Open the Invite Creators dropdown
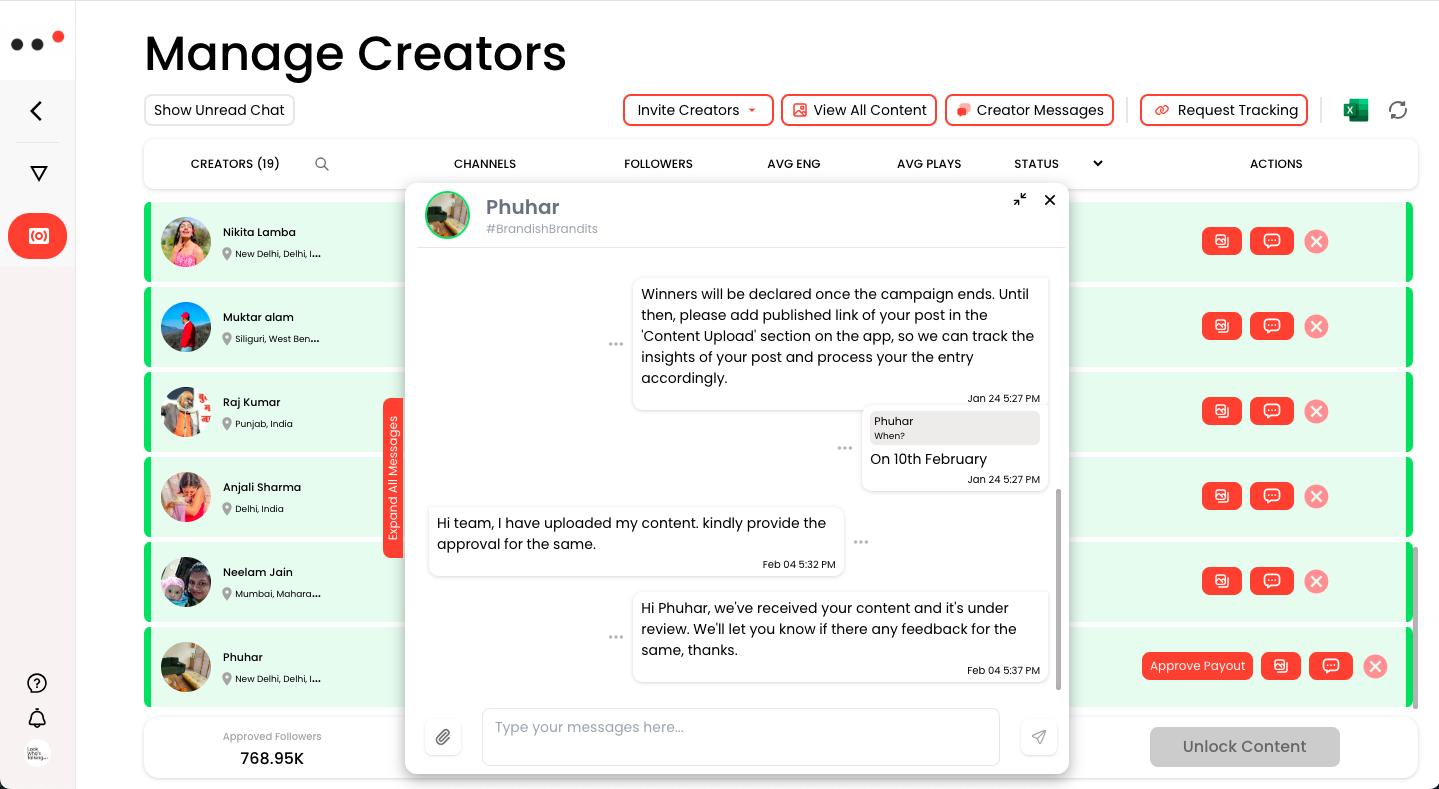Image resolution: width=1439 pixels, height=789 pixels. coord(698,110)
